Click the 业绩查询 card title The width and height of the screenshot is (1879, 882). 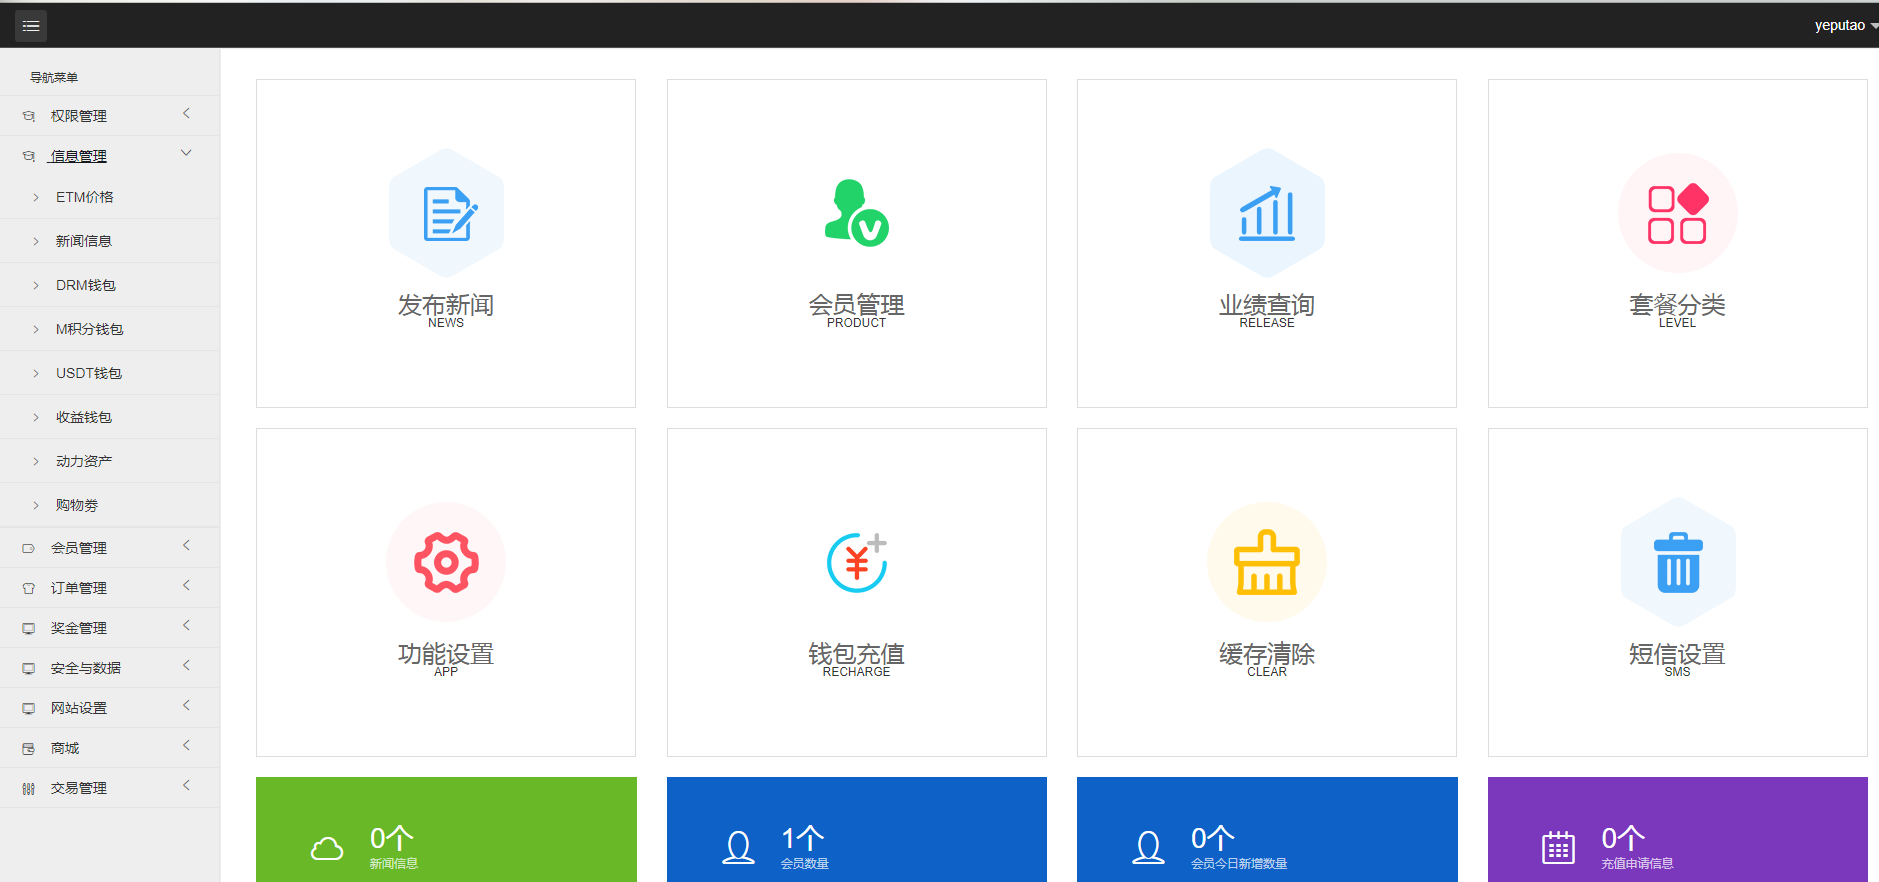click(1267, 305)
